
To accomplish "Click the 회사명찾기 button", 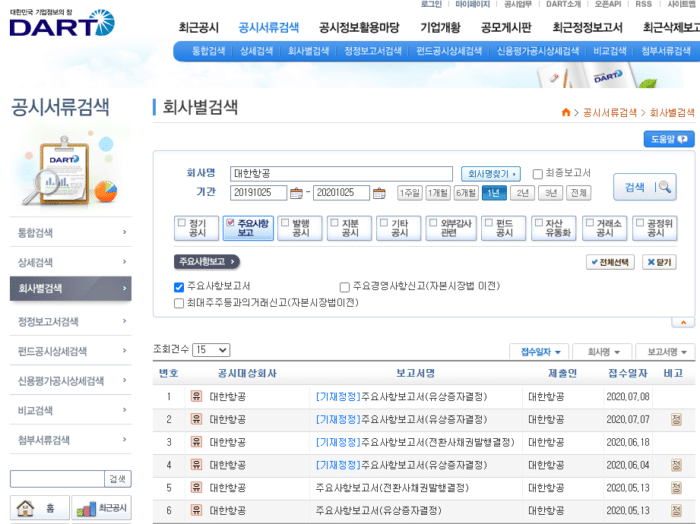I will click(x=491, y=174).
